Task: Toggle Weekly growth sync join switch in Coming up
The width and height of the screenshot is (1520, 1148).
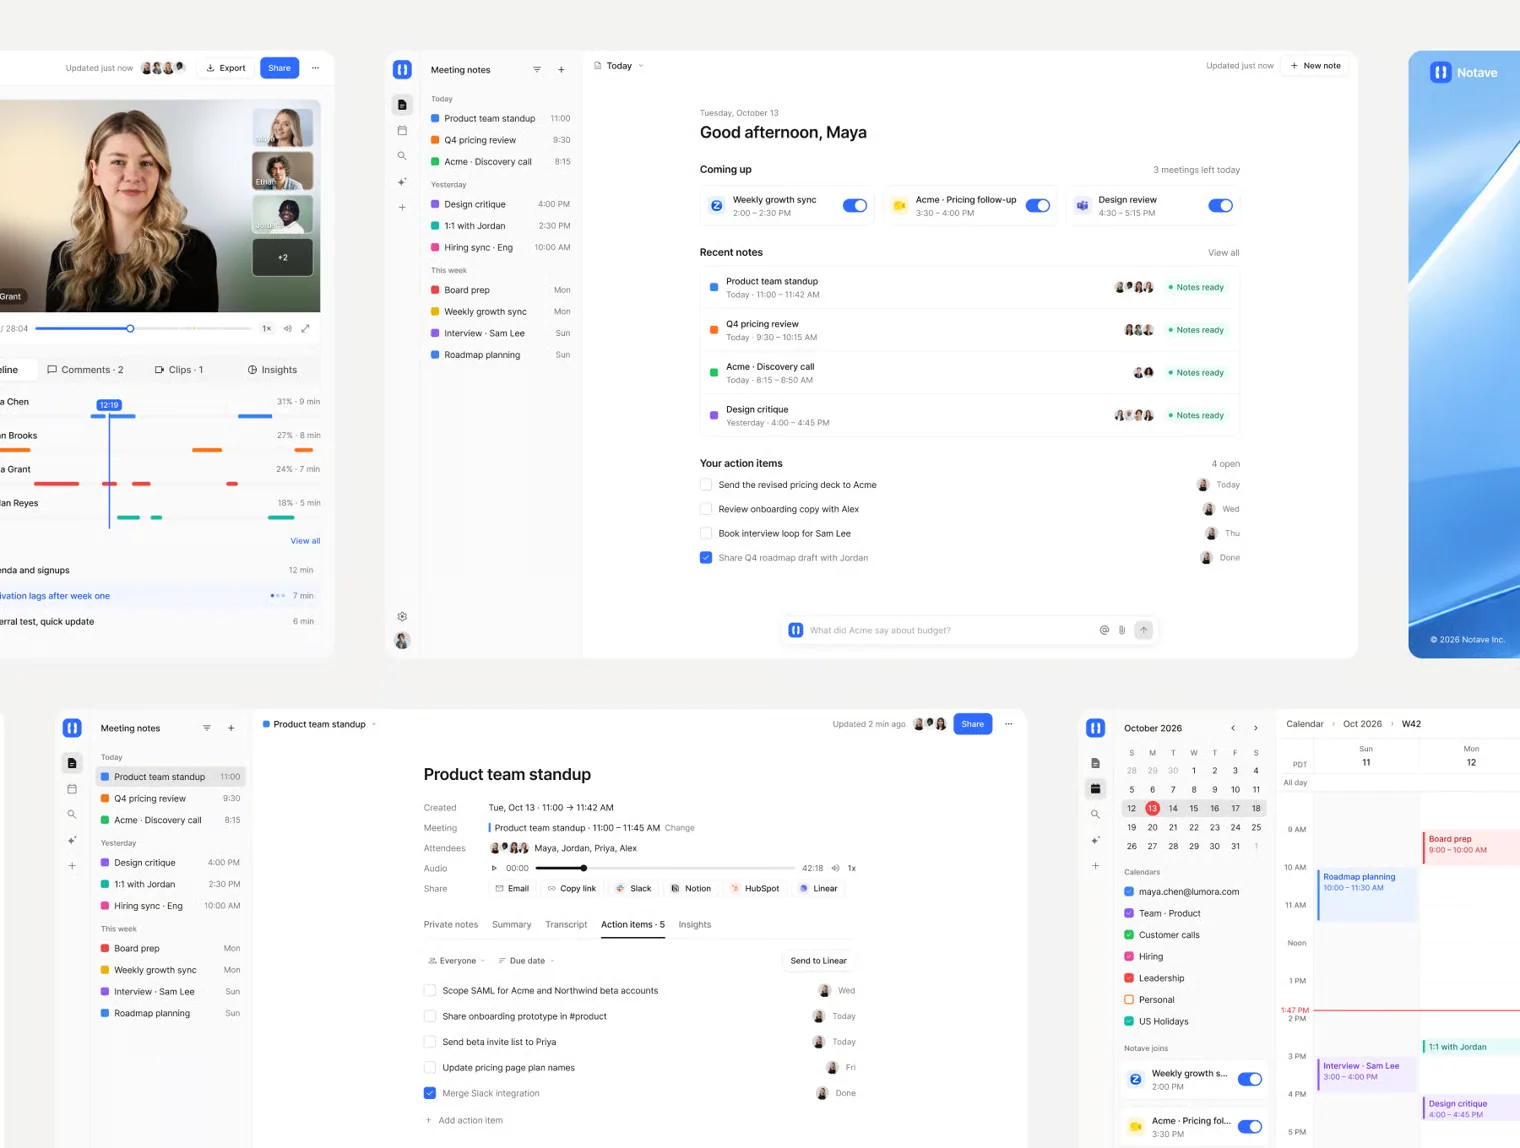Action: pyautogui.click(x=855, y=206)
